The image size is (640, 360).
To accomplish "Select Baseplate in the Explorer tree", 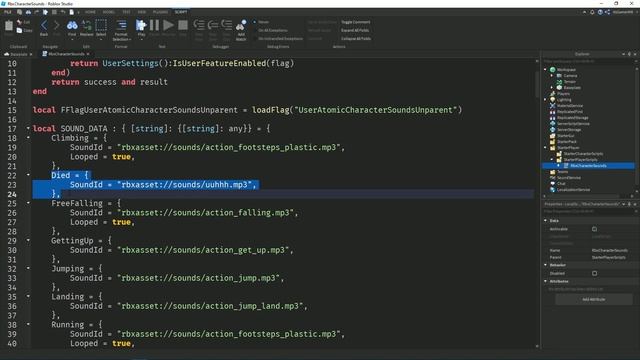I will coord(572,88).
